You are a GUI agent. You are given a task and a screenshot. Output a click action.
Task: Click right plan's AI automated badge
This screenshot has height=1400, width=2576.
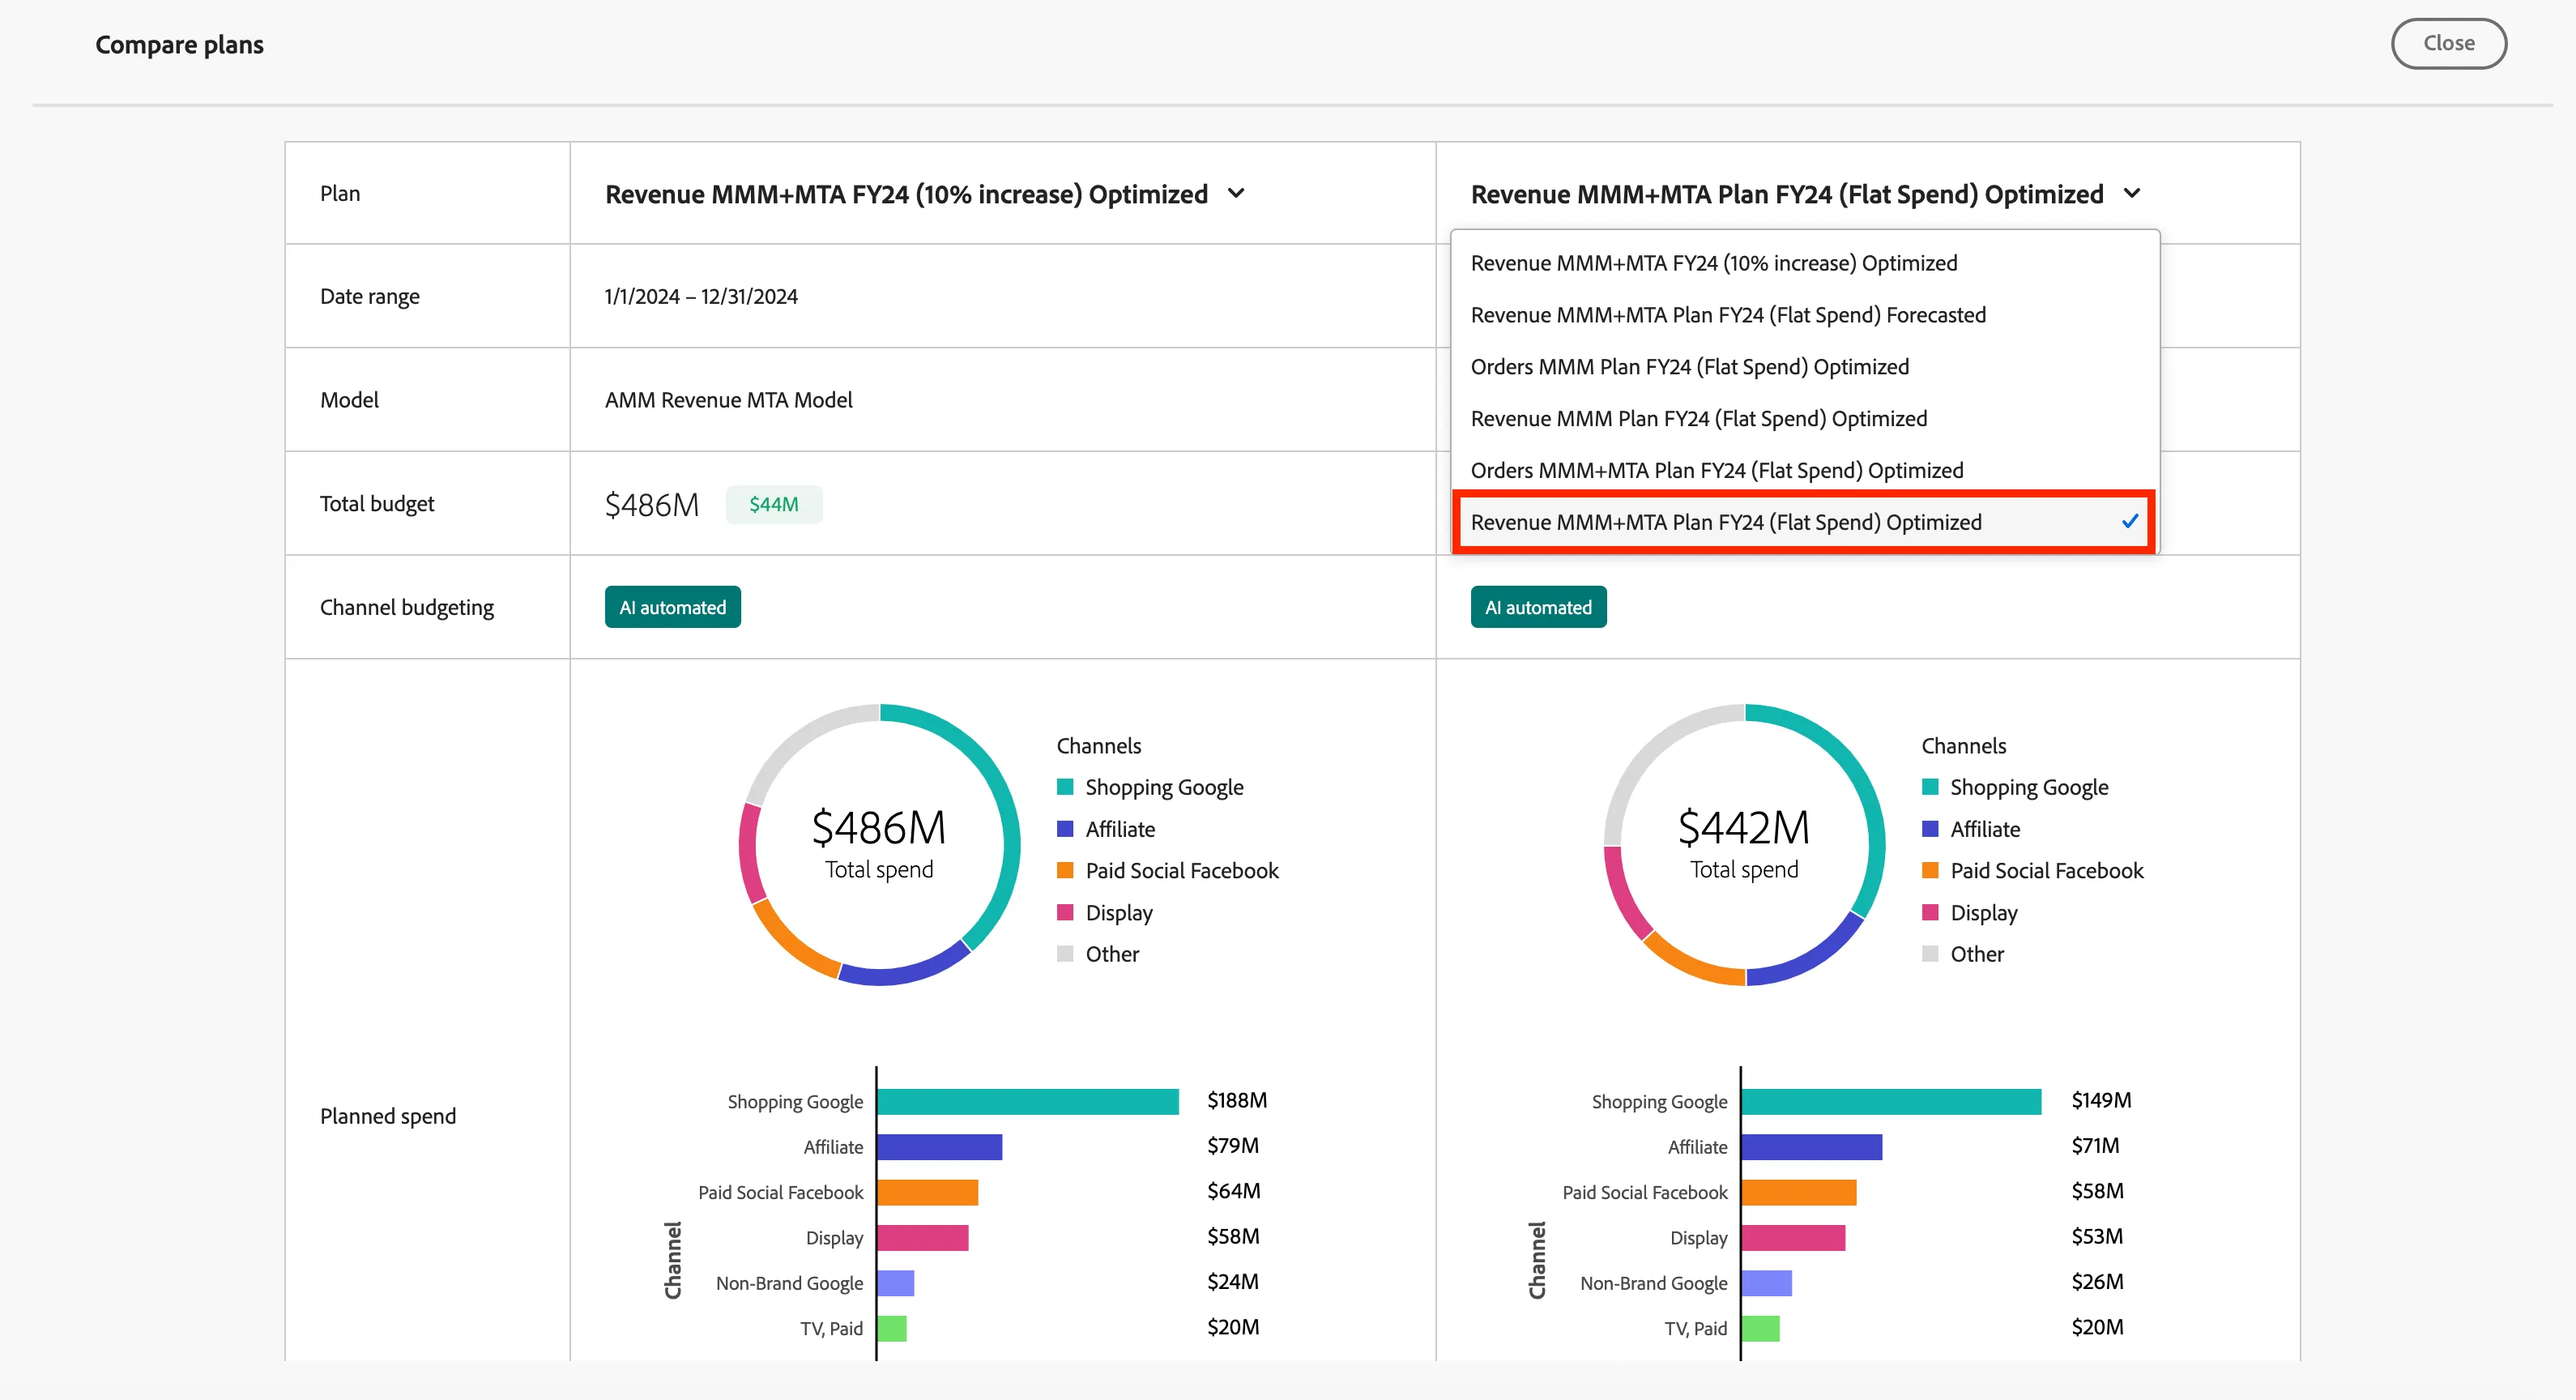(1538, 607)
